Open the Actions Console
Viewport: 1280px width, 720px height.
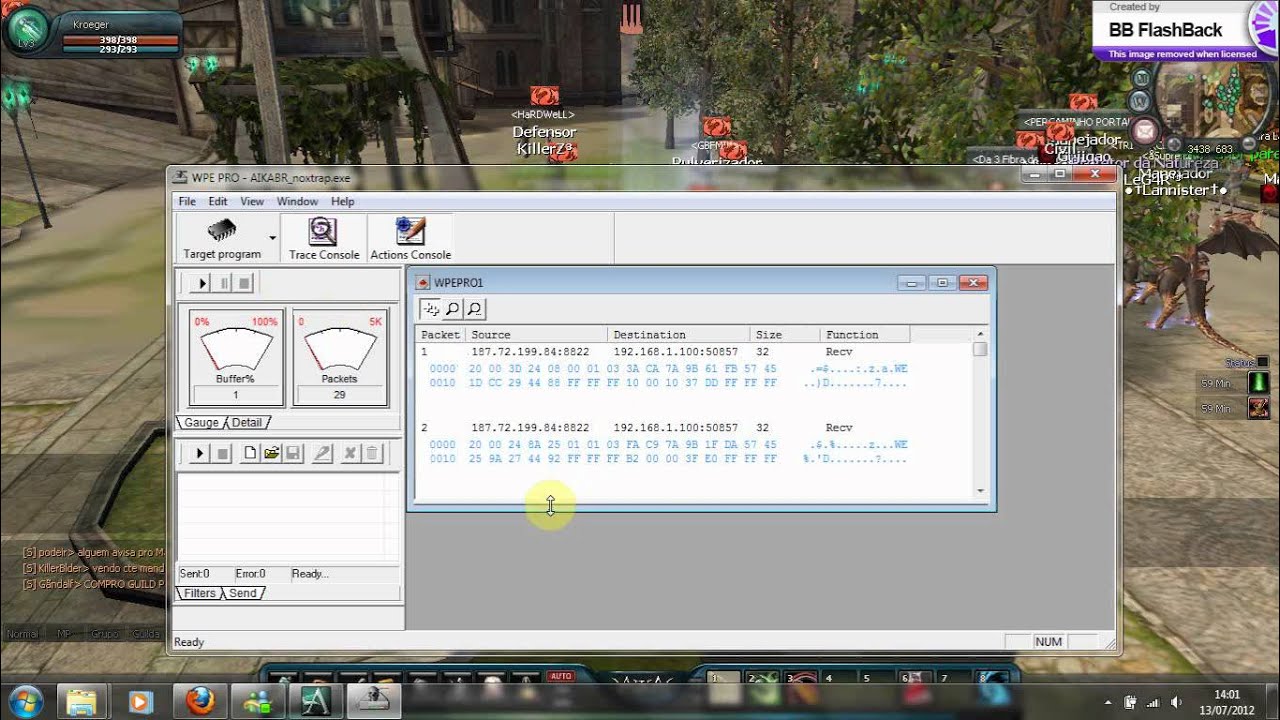[x=410, y=238]
